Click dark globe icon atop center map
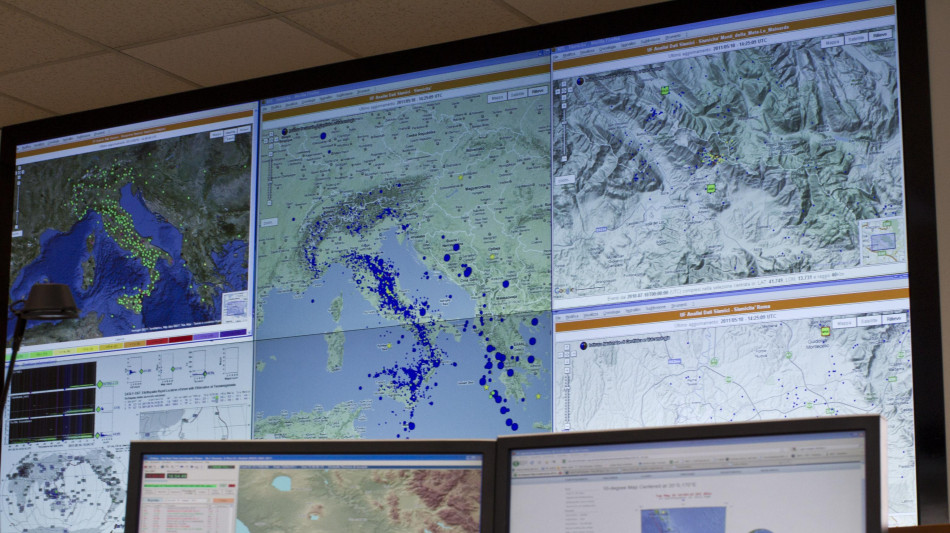 point(284,131)
